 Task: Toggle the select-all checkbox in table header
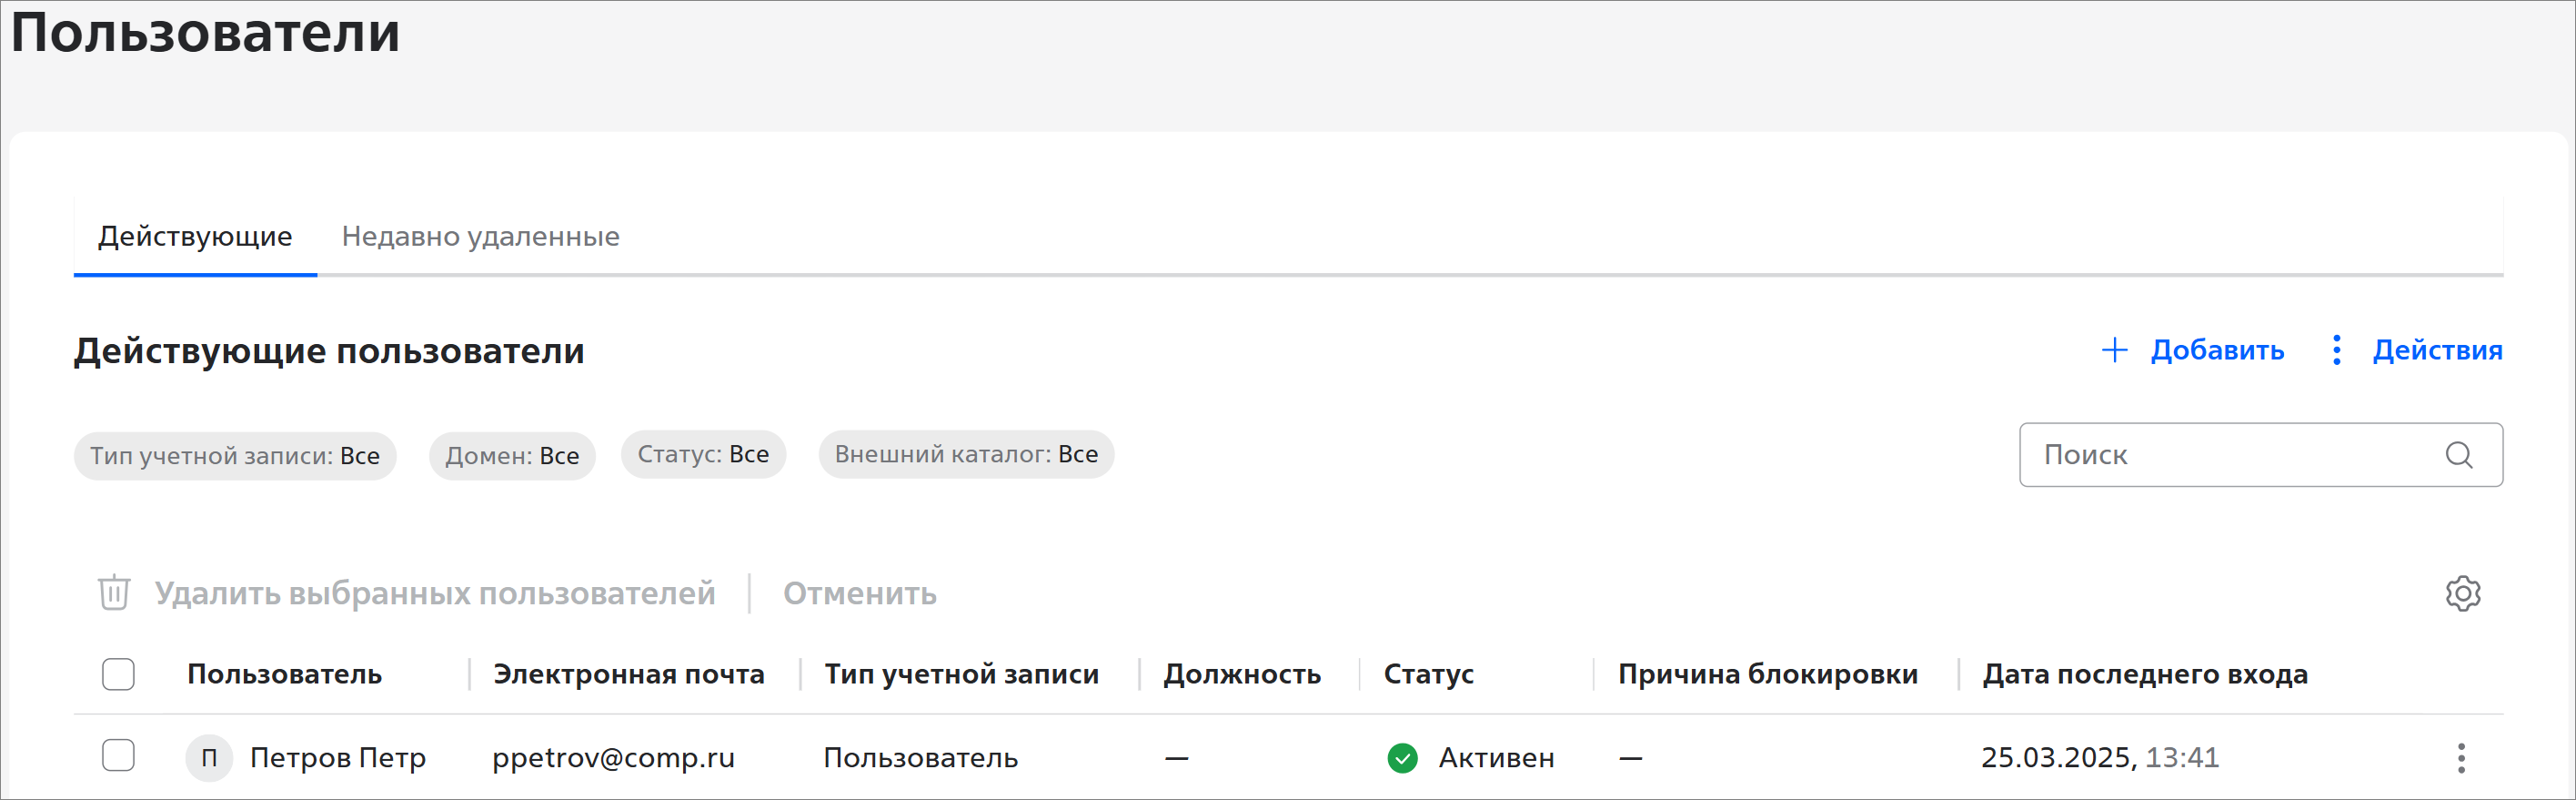pos(118,674)
